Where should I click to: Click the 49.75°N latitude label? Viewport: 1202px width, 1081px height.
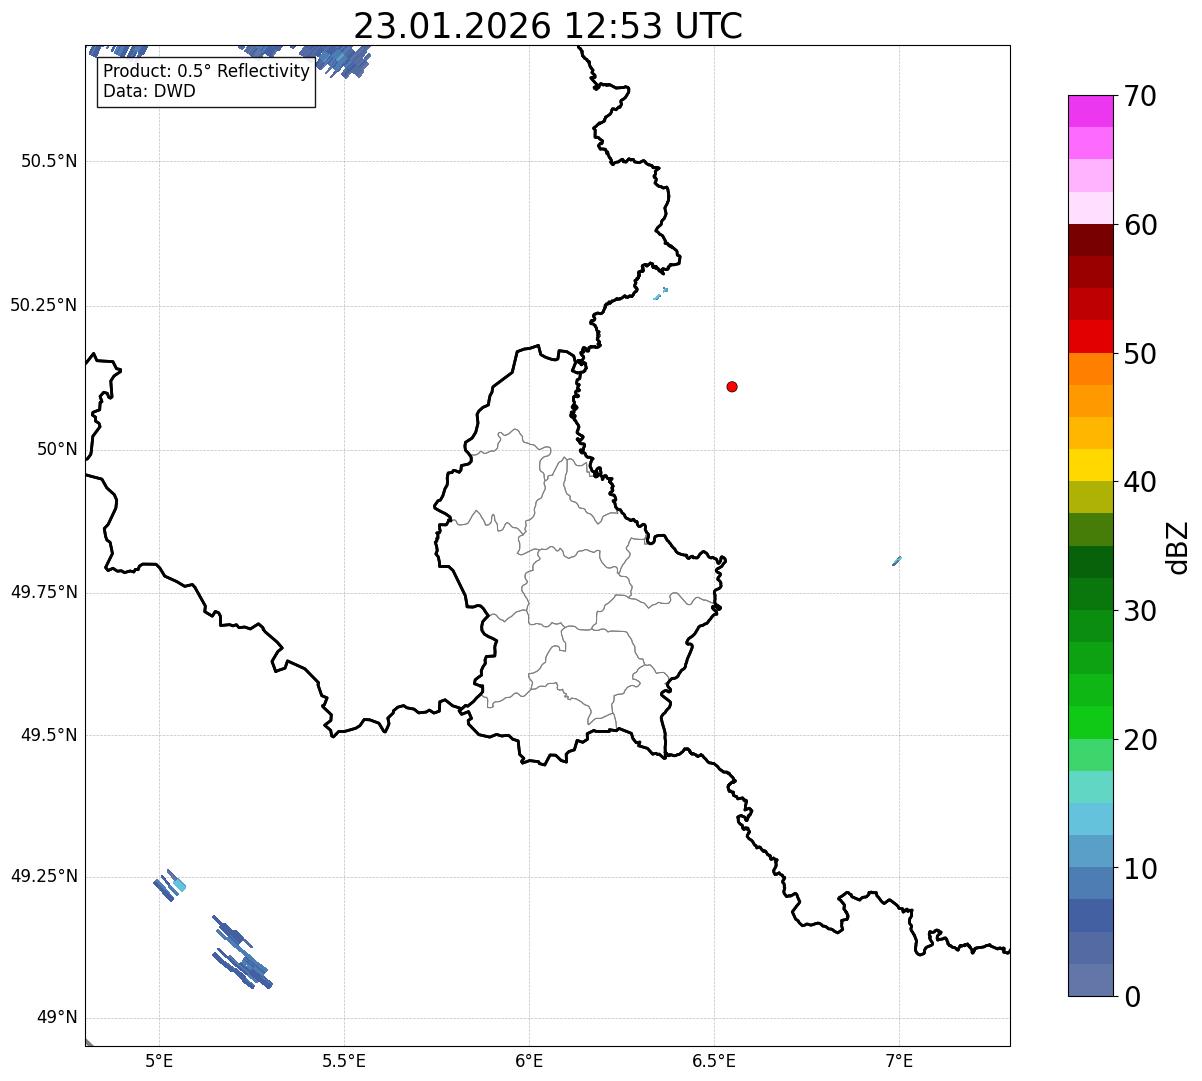pyautogui.click(x=43, y=592)
